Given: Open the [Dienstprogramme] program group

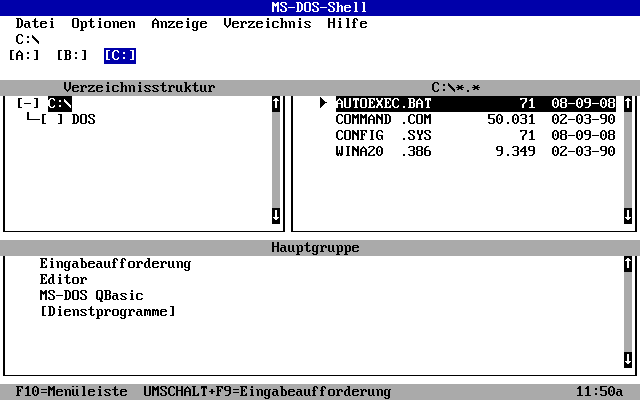Looking at the screenshot, I should point(107,312).
